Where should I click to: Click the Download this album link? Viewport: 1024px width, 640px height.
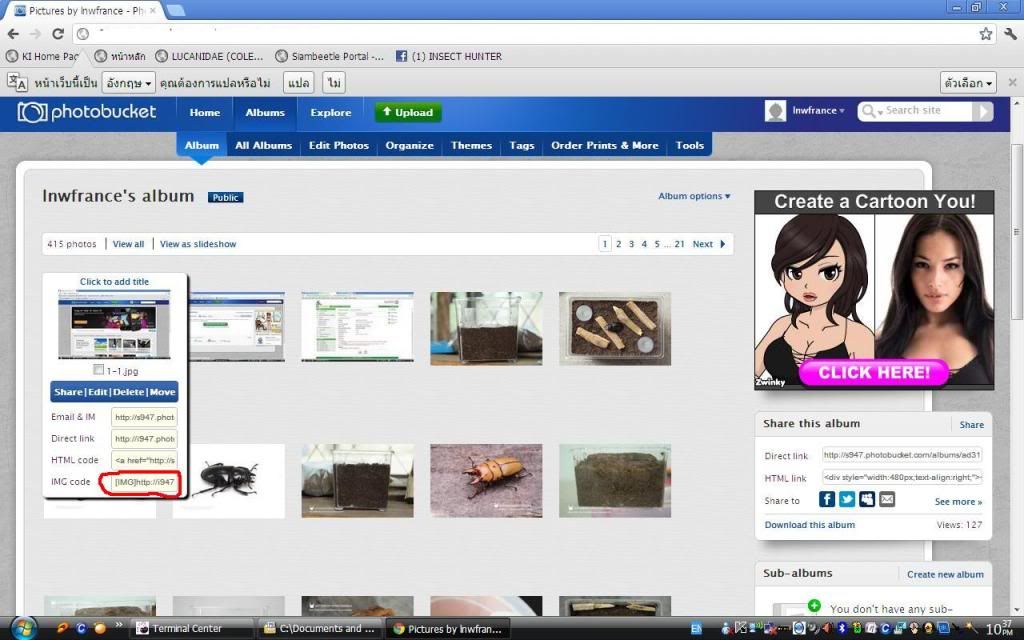809,525
